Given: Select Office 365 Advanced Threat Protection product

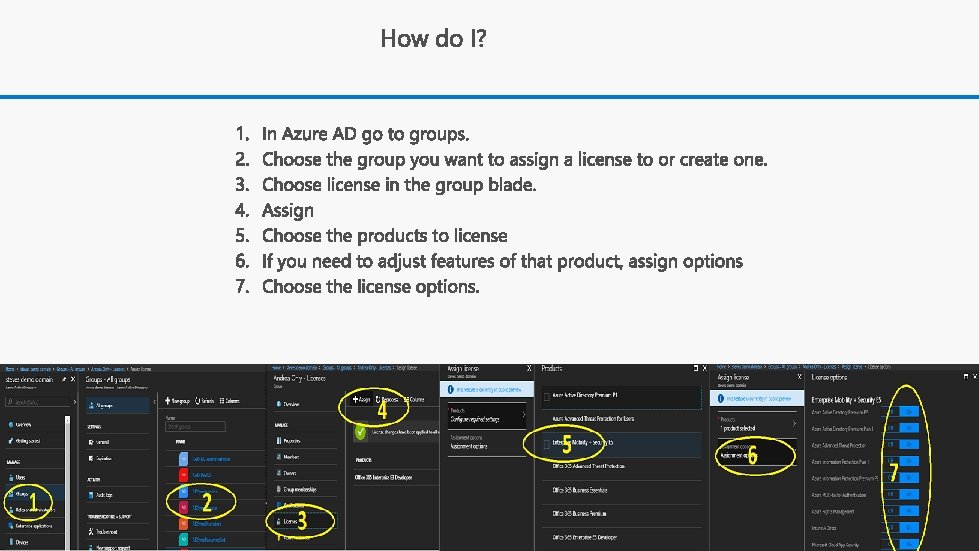Looking at the screenshot, I should pyautogui.click(x=588, y=466).
